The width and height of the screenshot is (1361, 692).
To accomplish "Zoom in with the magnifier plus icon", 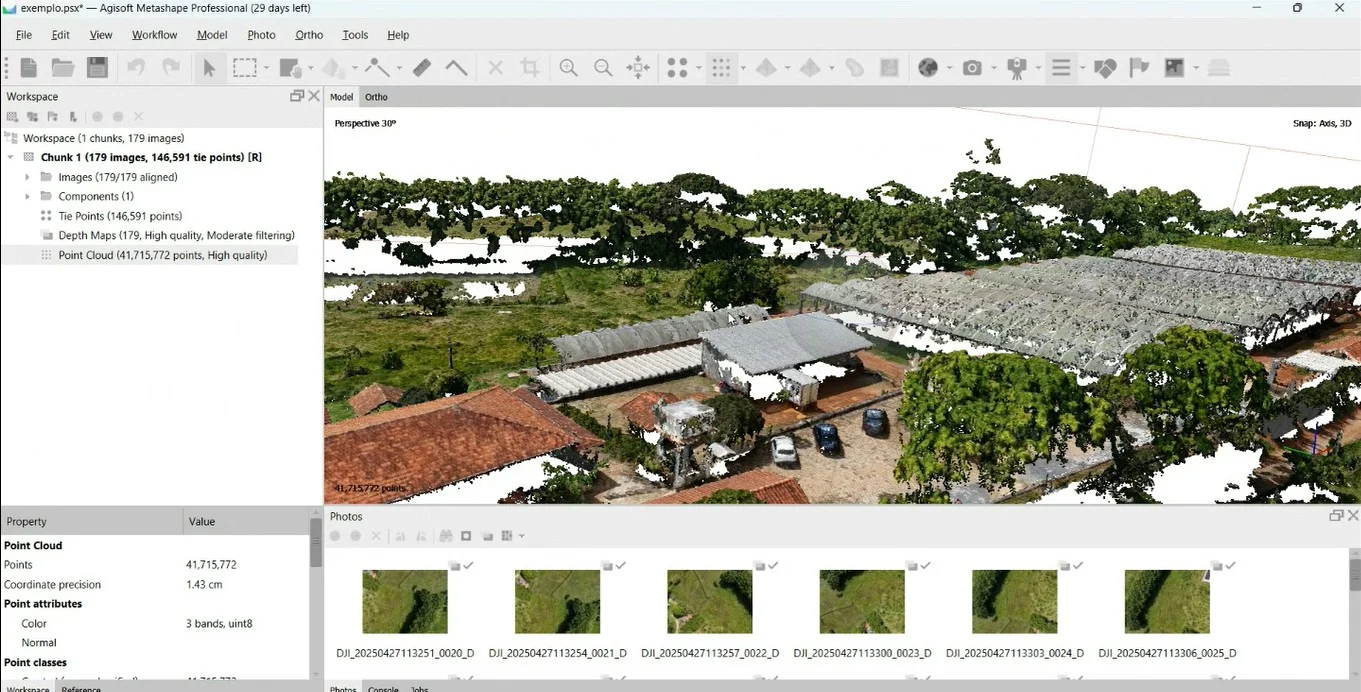I will tap(568, 67).
